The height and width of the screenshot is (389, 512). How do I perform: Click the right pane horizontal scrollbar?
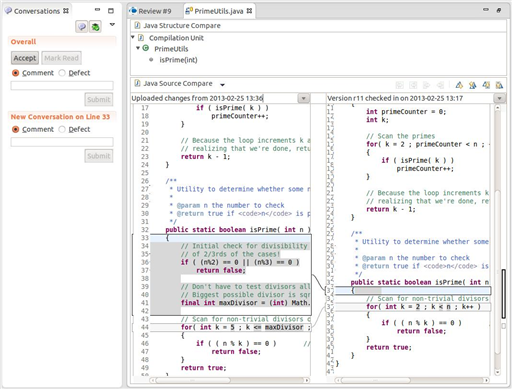point(412,380)
